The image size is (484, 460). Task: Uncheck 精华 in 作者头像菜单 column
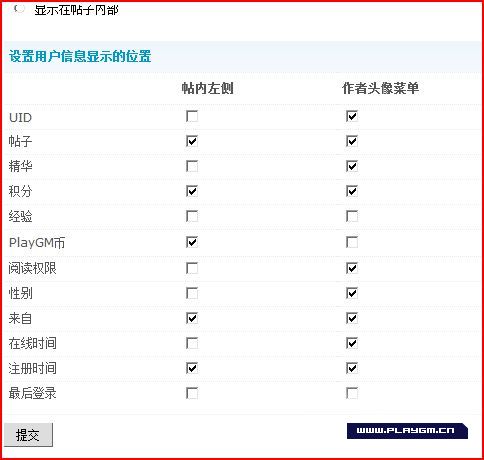pyautogui.click(x=352, y=166)
